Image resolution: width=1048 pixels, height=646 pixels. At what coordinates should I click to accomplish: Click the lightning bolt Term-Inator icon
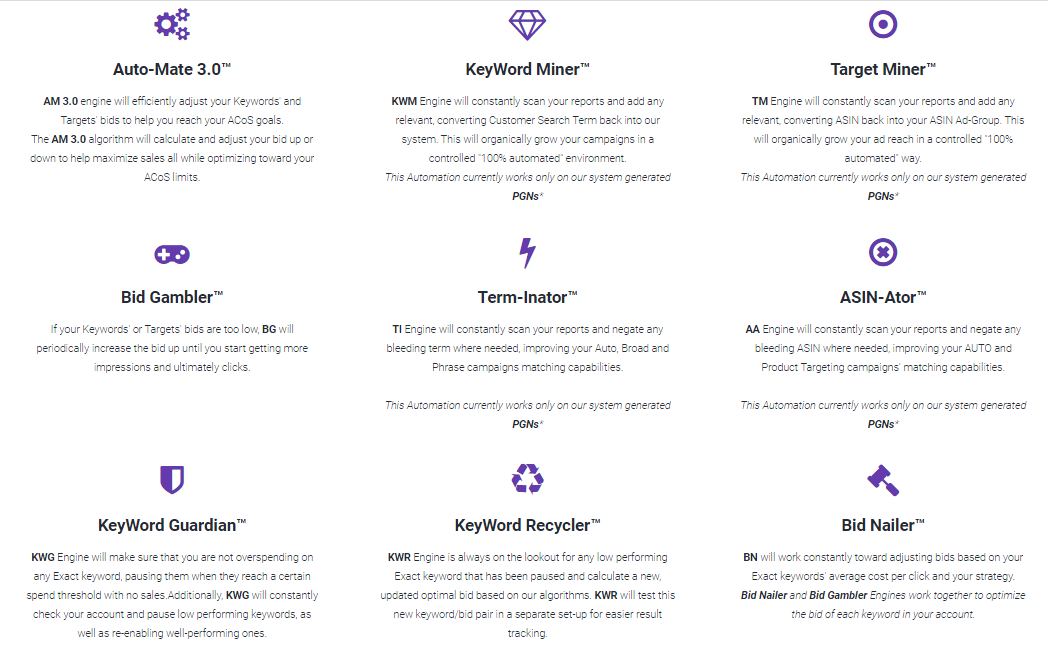tap(527, 253)
